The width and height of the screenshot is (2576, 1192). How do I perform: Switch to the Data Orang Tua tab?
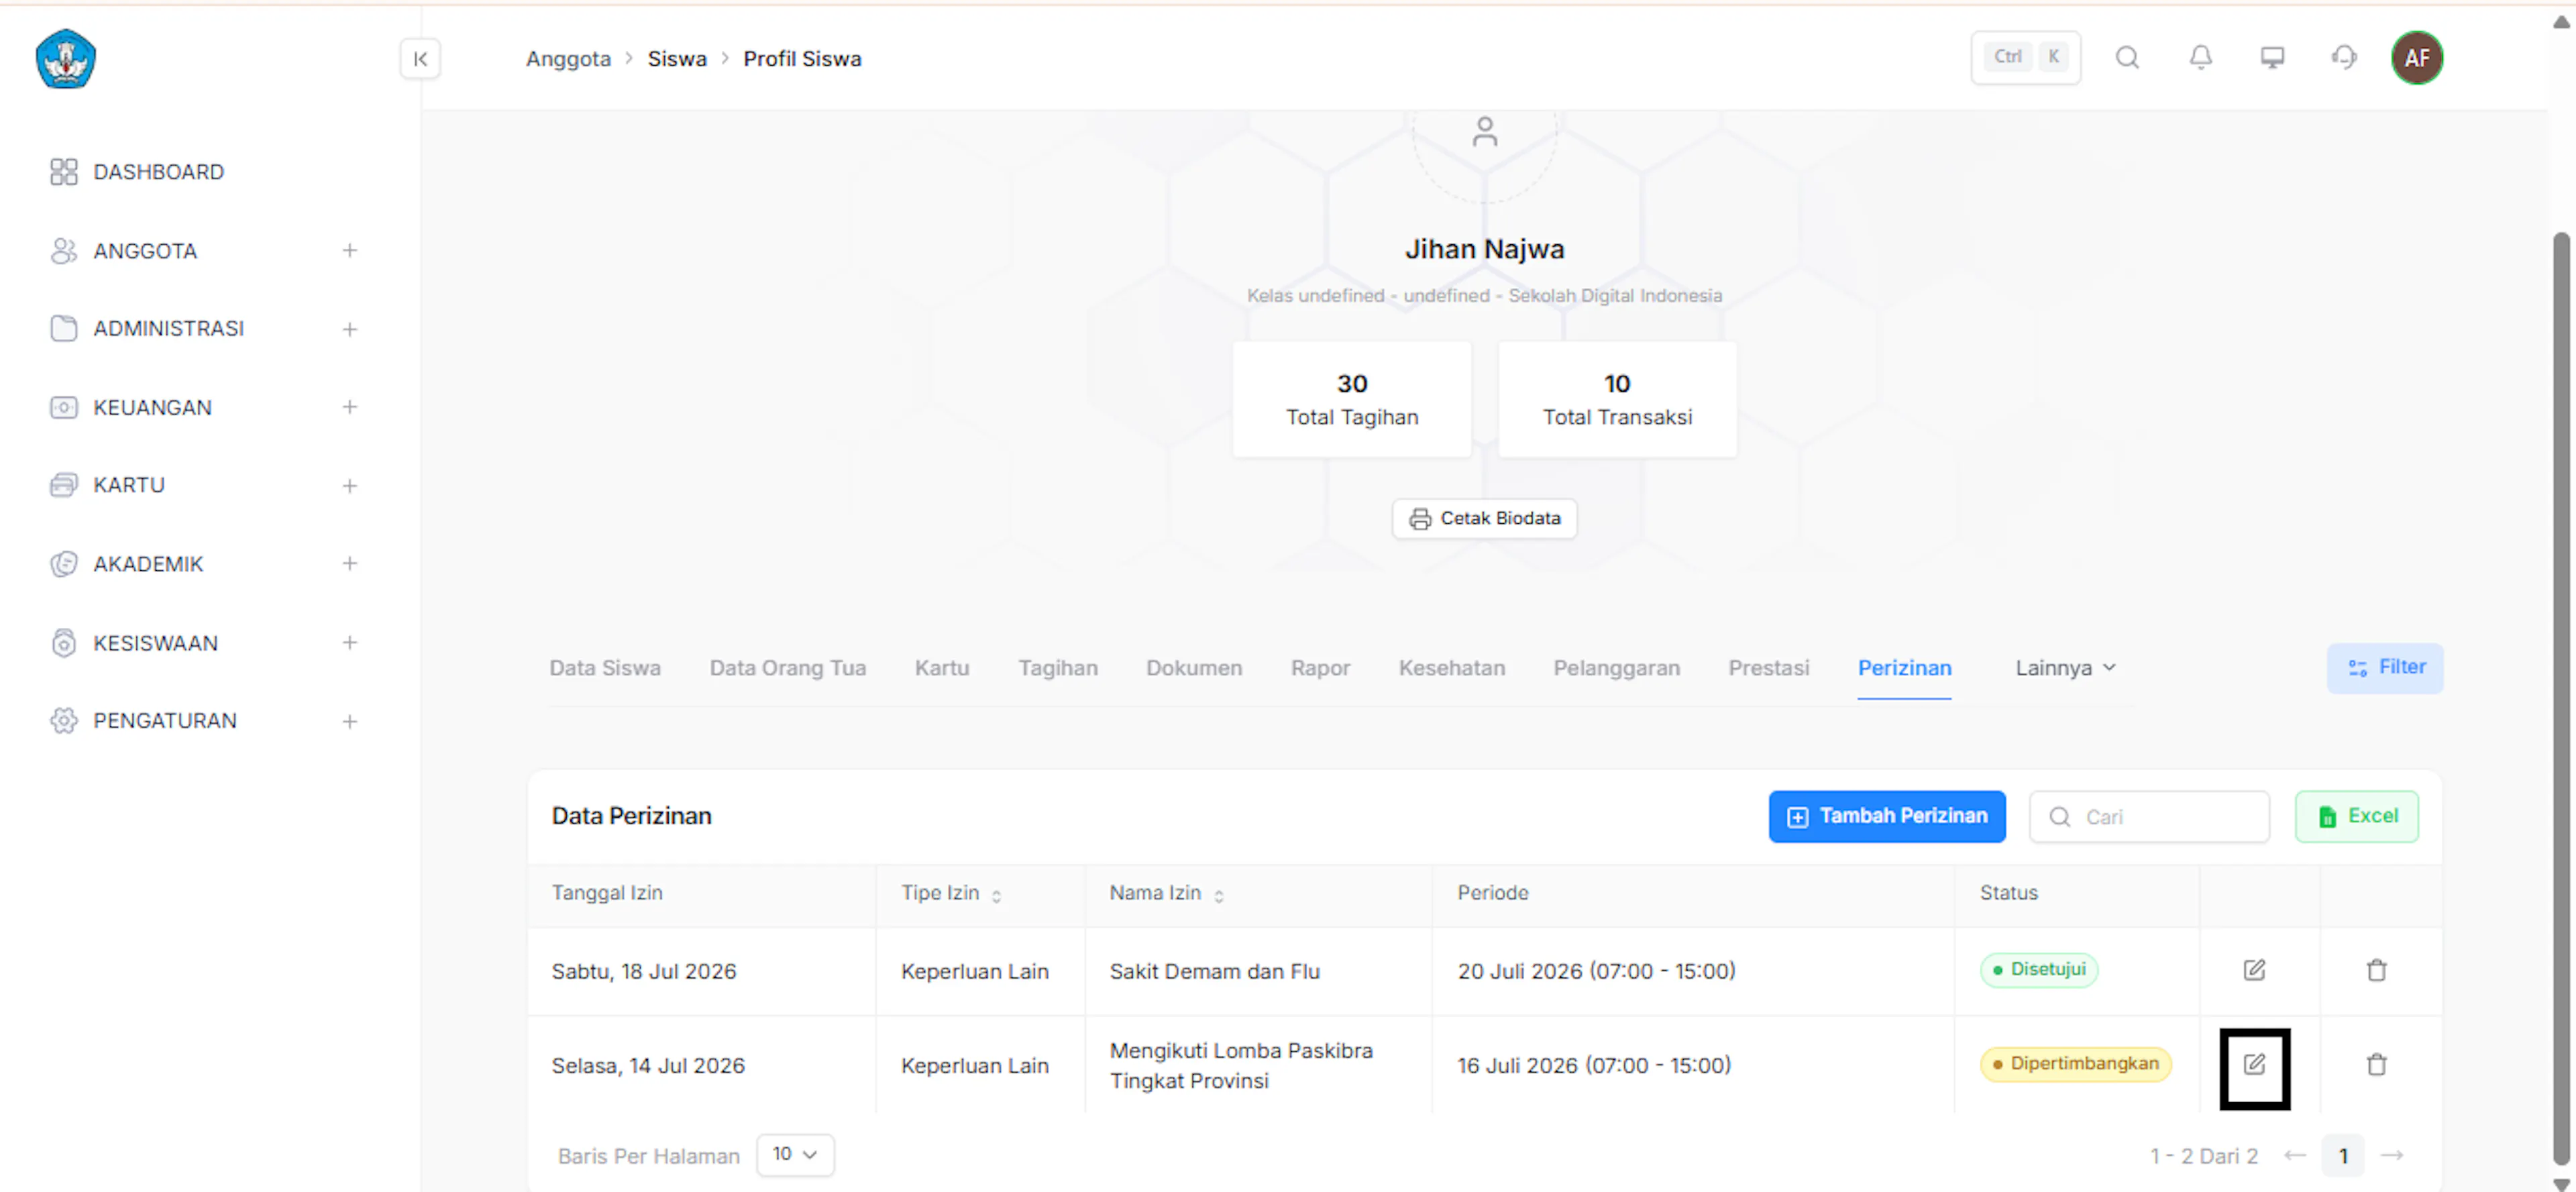coord(788,668)
